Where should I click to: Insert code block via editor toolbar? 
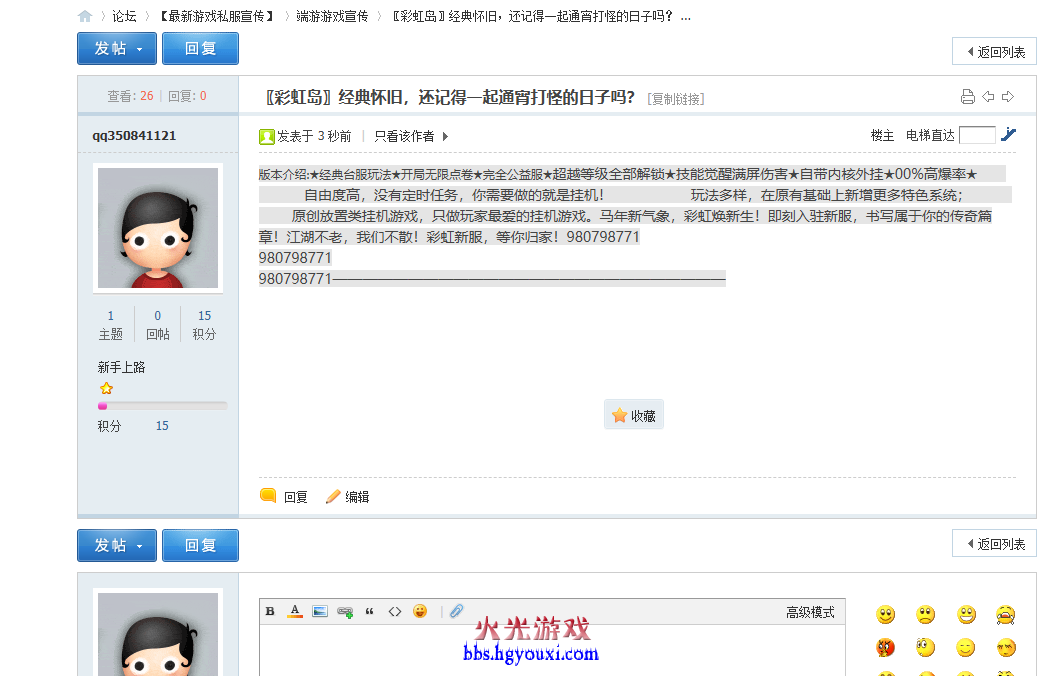tap(395, 612)
